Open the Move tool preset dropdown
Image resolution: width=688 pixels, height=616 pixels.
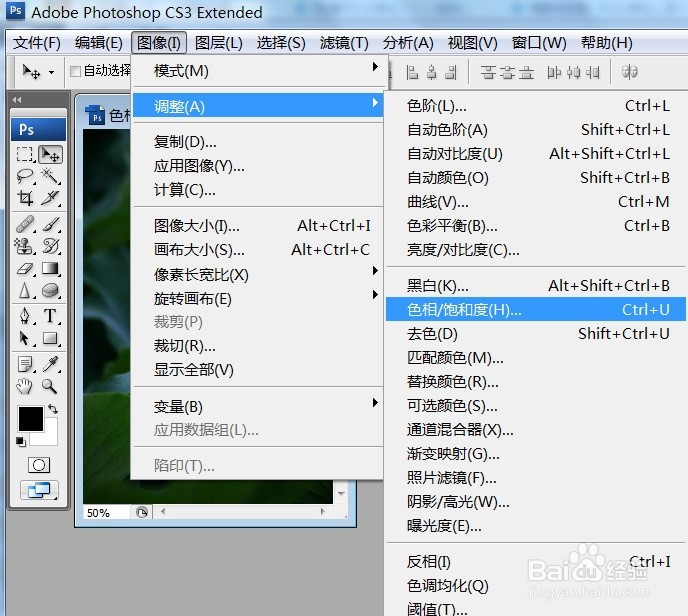coord(51,72)
